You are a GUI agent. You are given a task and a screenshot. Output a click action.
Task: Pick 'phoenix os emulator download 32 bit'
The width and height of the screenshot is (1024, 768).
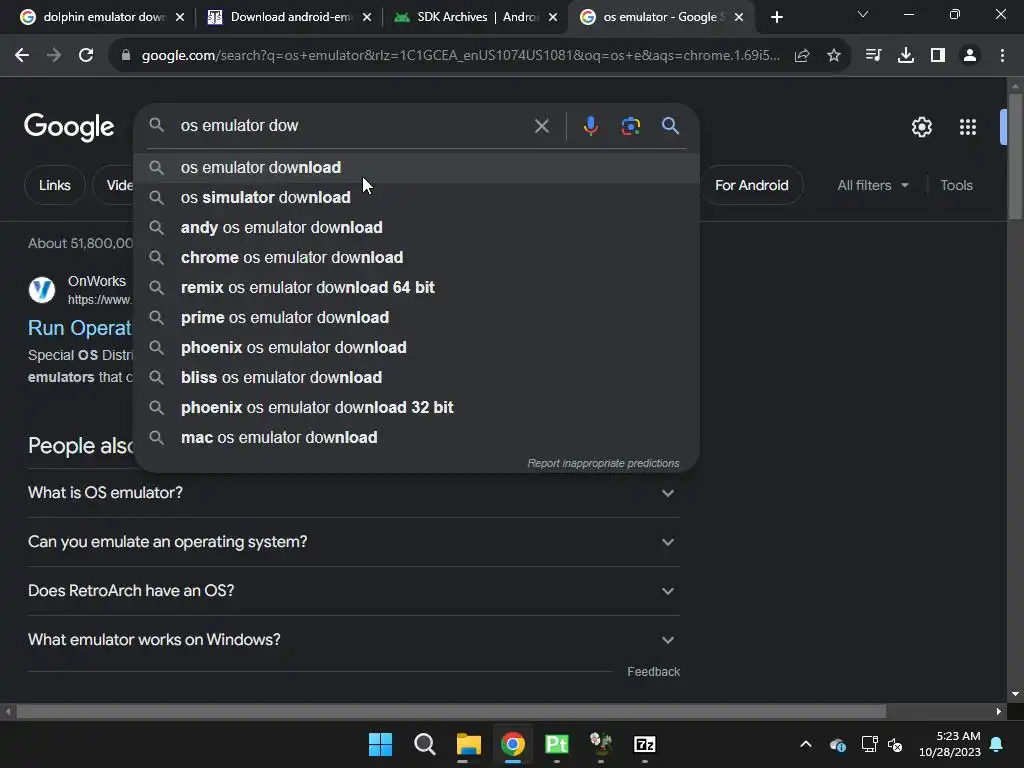417,408
